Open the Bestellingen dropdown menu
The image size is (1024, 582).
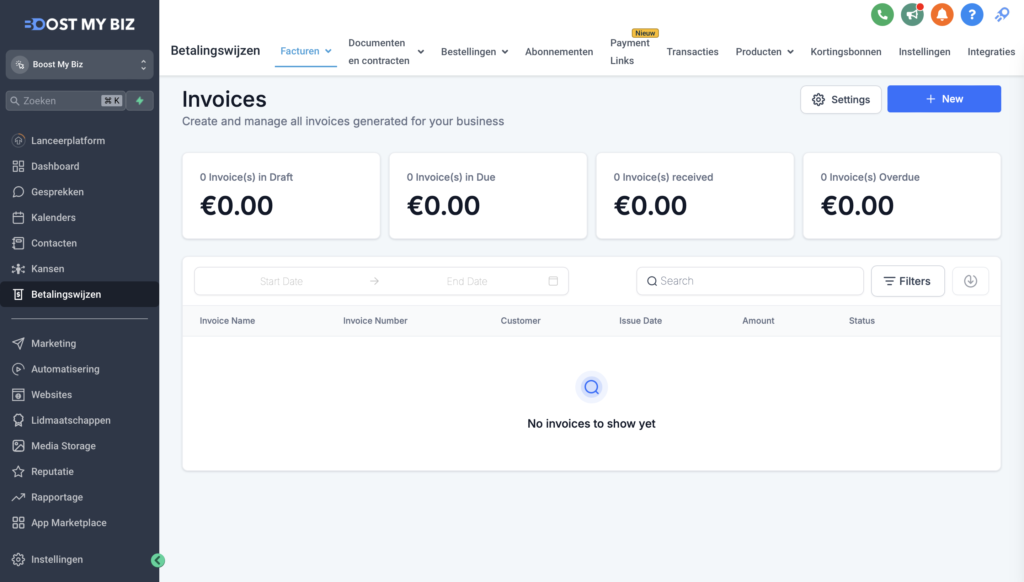(474, 51)
